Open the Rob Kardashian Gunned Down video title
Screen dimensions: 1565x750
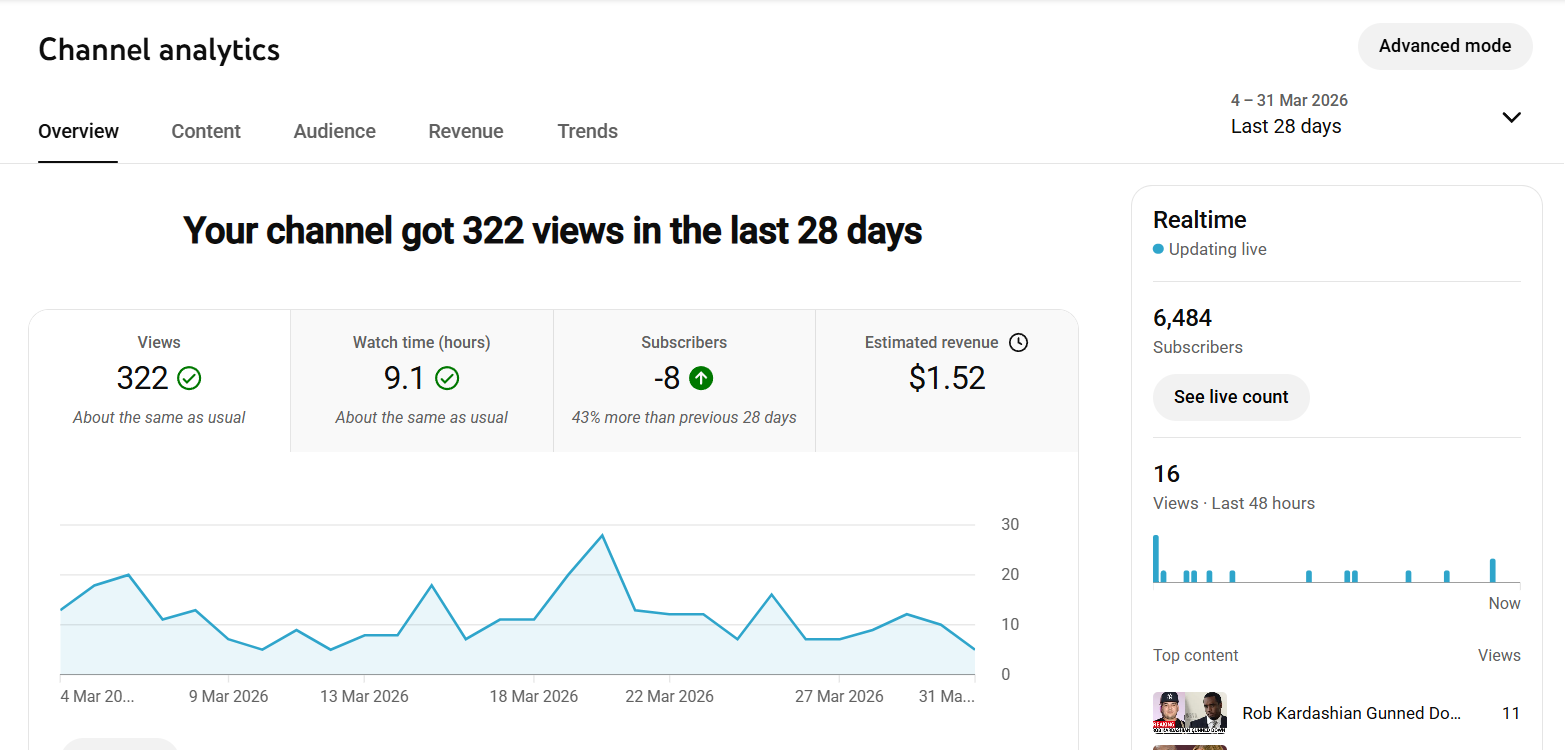[1351, 713]
